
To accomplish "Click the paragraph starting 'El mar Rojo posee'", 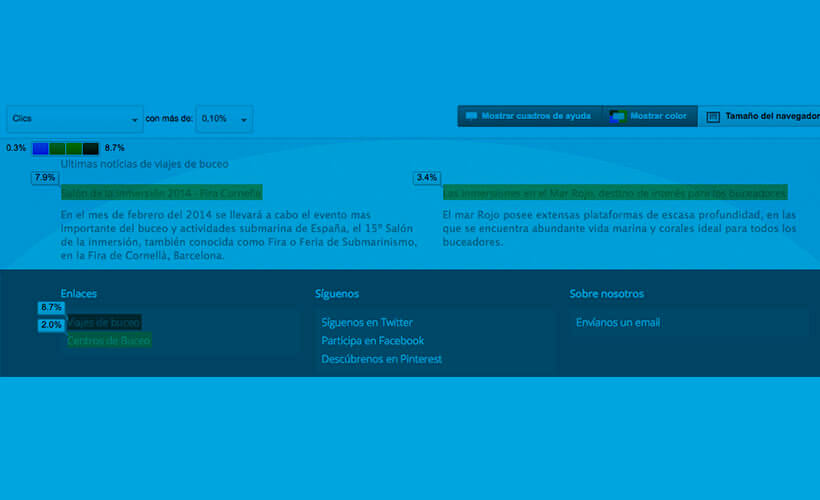I will coord(619,229).
